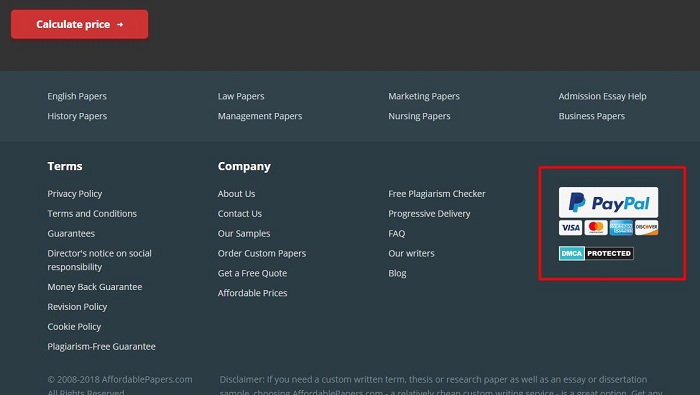Open Get a Free Quote link
Viewport: 700px width, 395px height.
click(252, 273)
